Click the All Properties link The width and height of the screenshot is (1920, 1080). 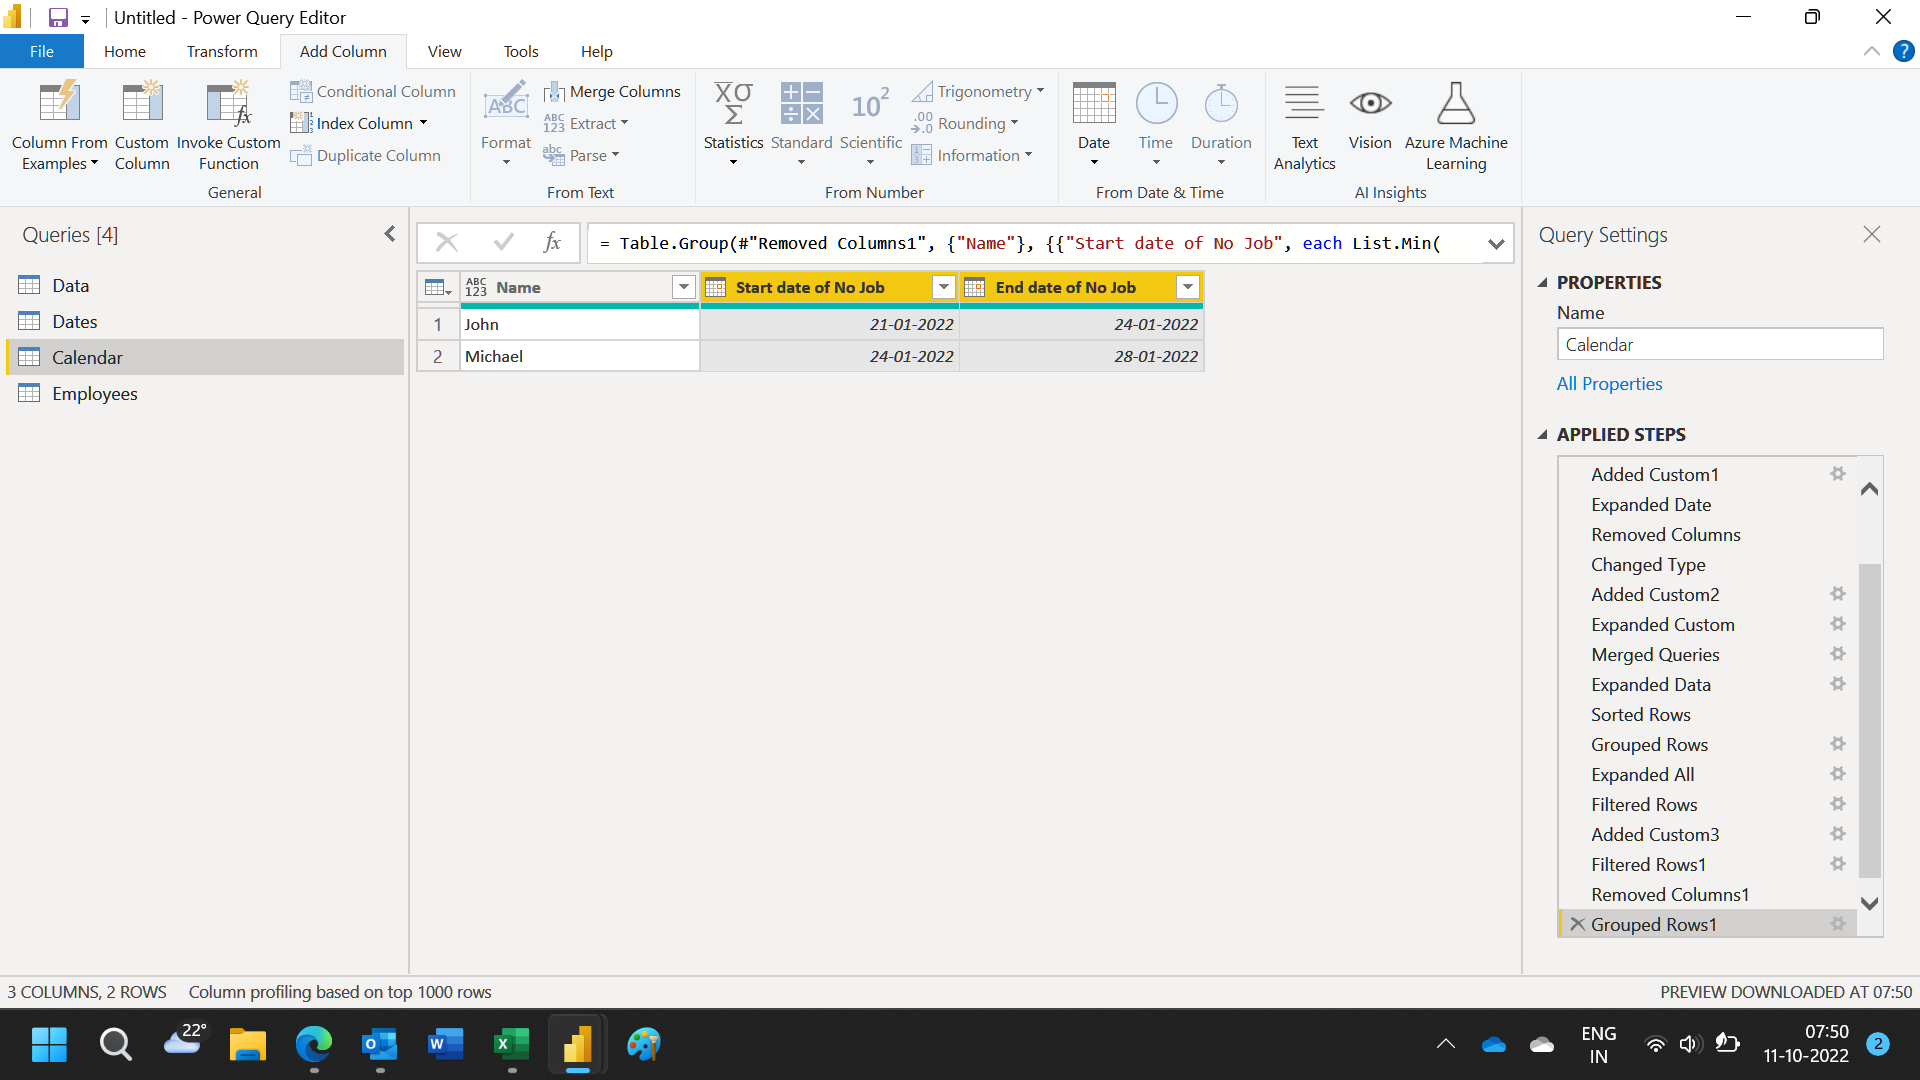[1609, 384]
